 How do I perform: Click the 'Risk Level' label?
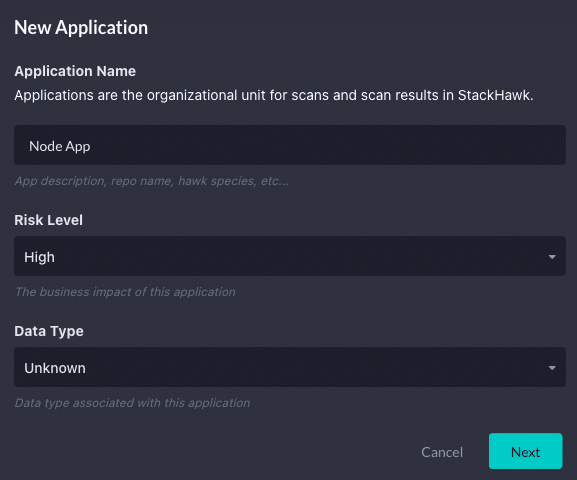click(x=49, y=220)
